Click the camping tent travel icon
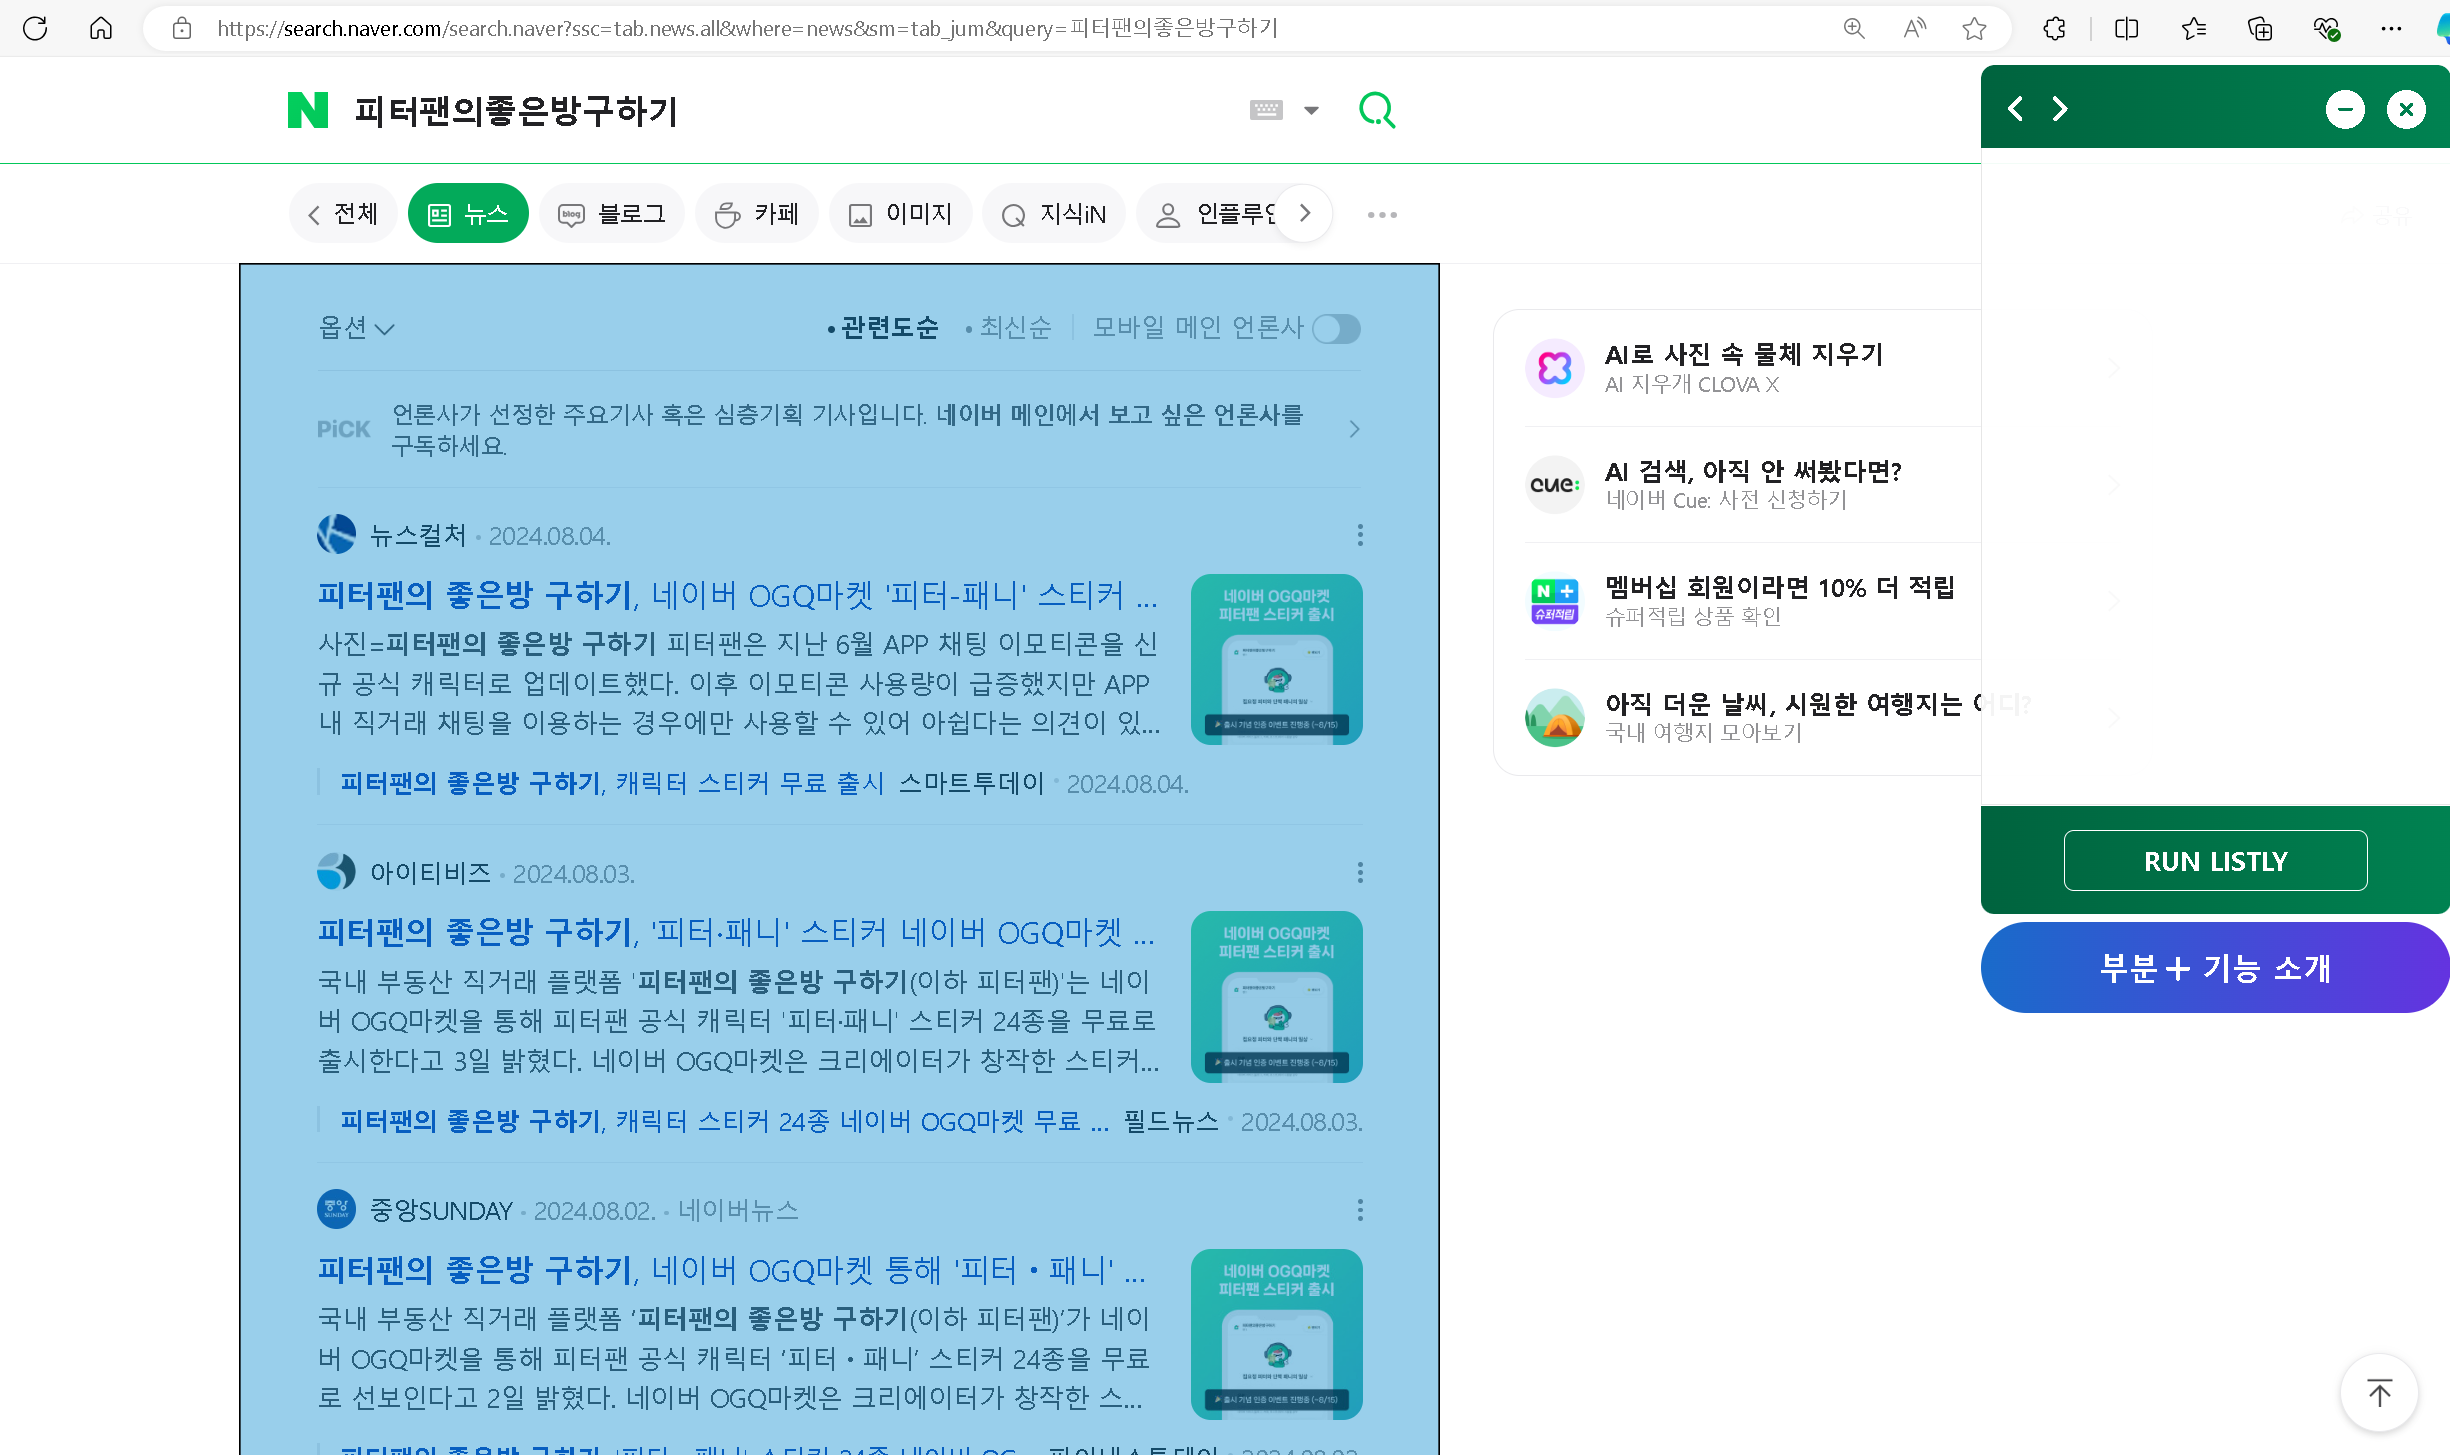 point(1555,718)
